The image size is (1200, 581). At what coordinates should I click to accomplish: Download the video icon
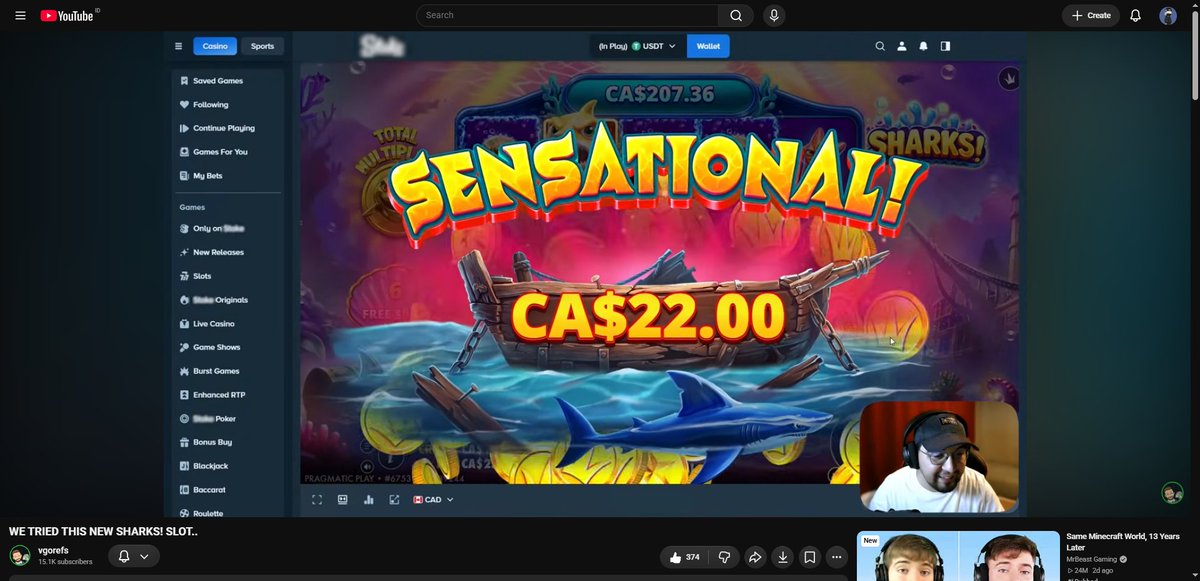click(783, 557)
